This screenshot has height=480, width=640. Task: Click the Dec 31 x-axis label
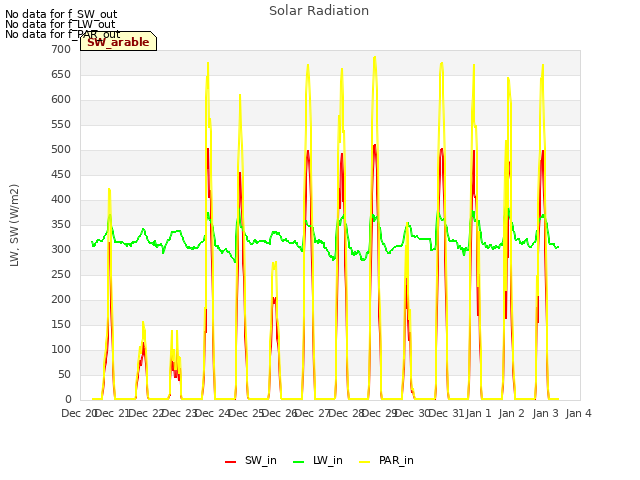447,413
